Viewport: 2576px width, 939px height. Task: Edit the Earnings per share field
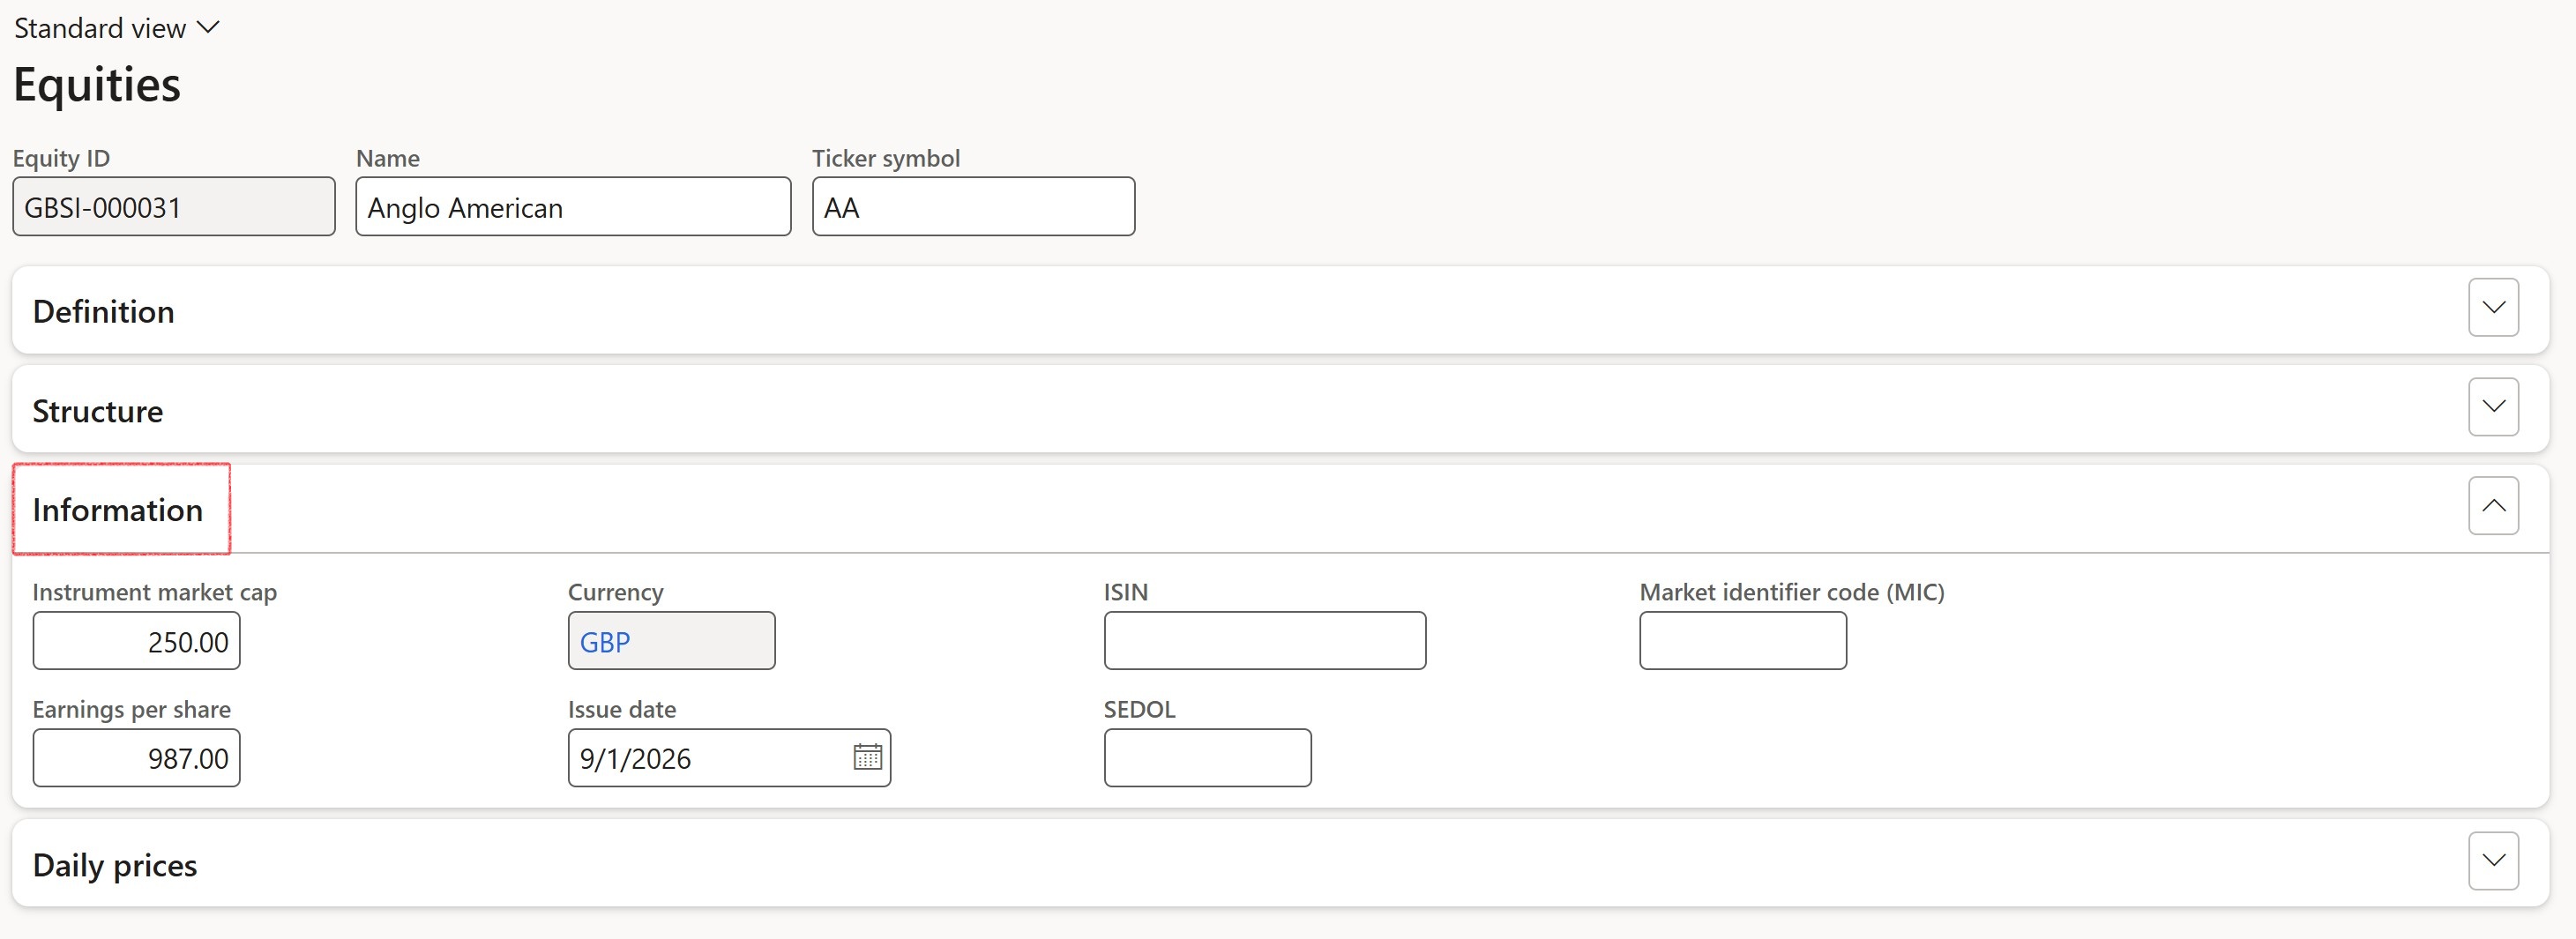tap(136, 758)
